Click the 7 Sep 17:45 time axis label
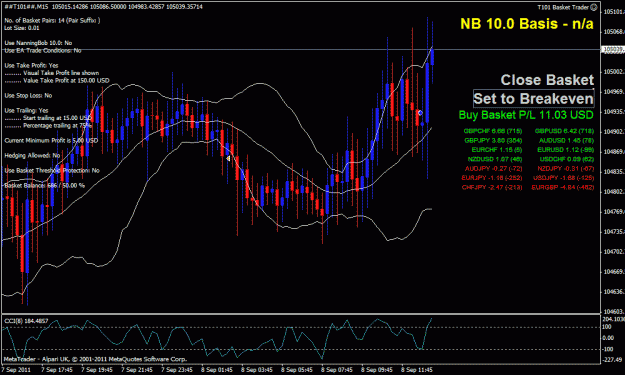The width and height of the screenshot is (625, 375). coord(57,369)
